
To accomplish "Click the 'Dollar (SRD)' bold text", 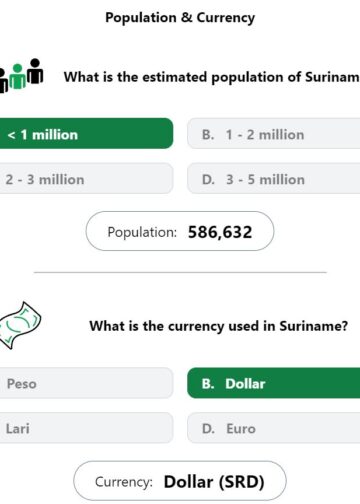I will tap(214, 482).
